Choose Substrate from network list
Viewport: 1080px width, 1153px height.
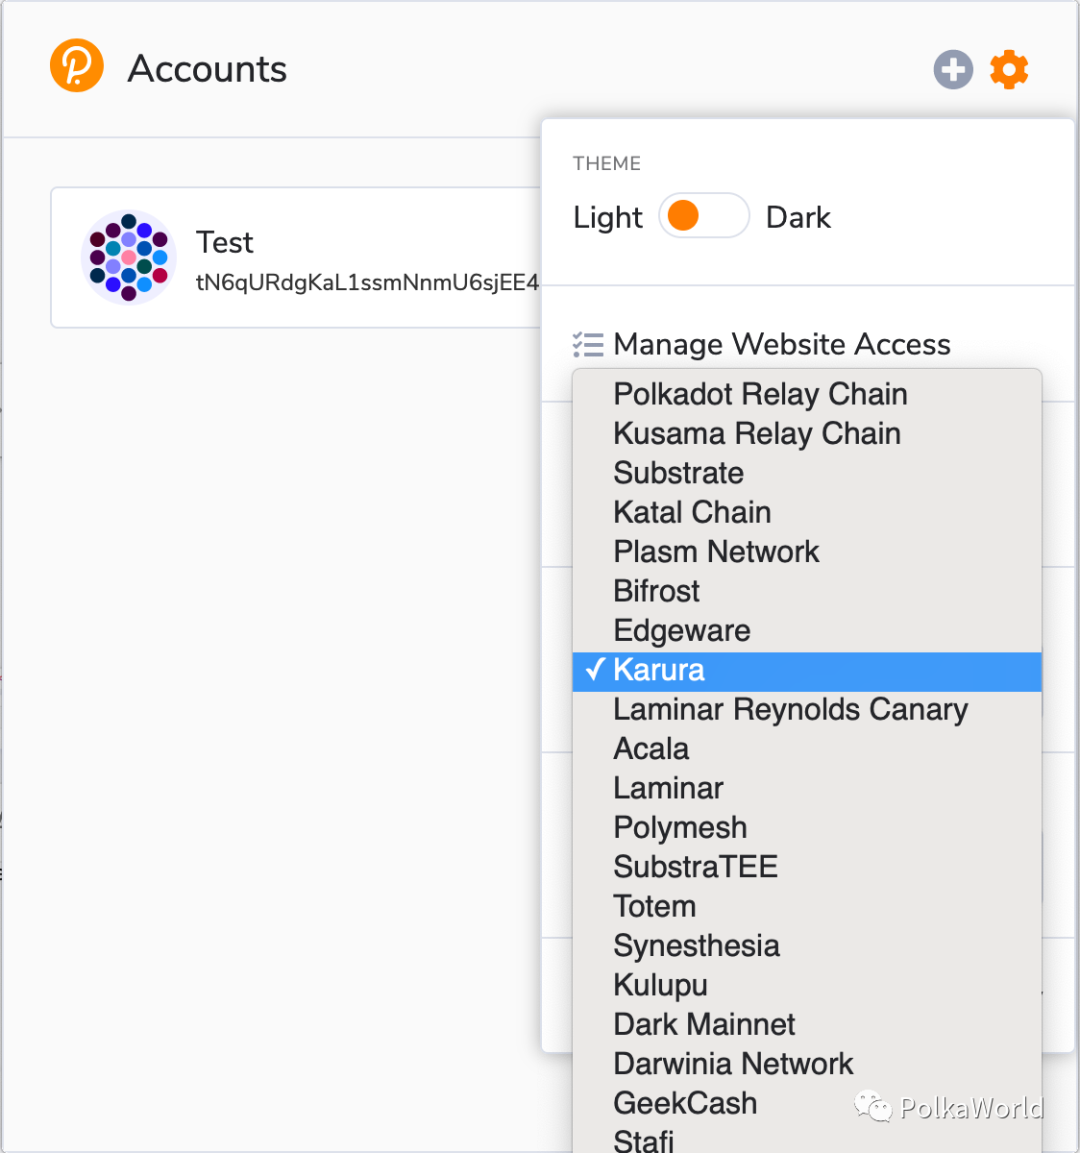pos(807,473)
